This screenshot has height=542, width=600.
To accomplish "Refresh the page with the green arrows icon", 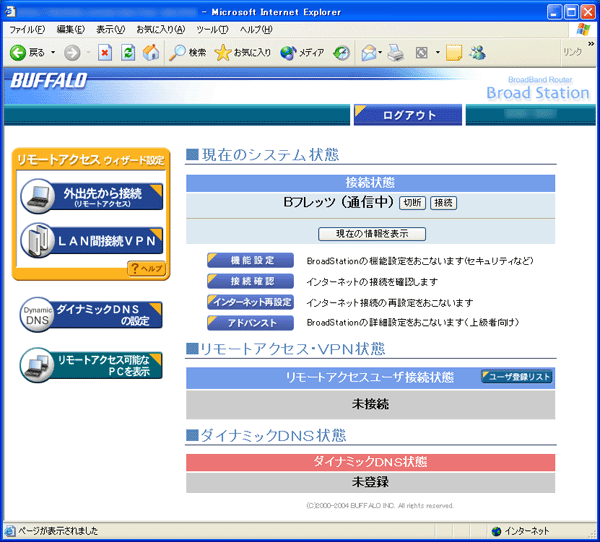I will pyautogui.click(x=128, y=52).
